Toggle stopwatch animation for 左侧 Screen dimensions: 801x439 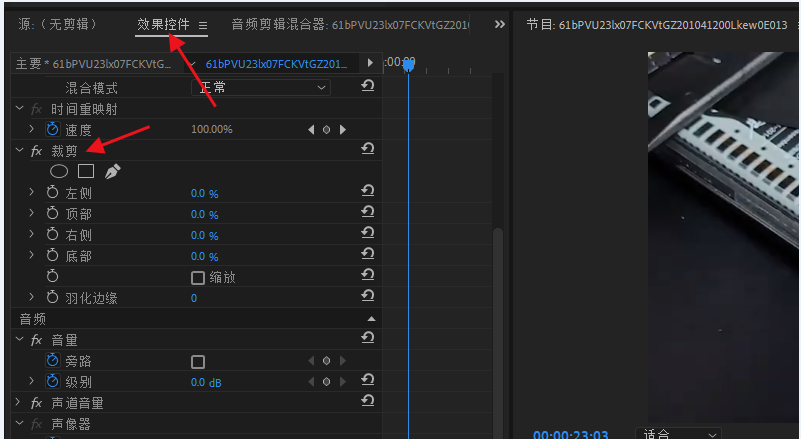tap(53, 193)
